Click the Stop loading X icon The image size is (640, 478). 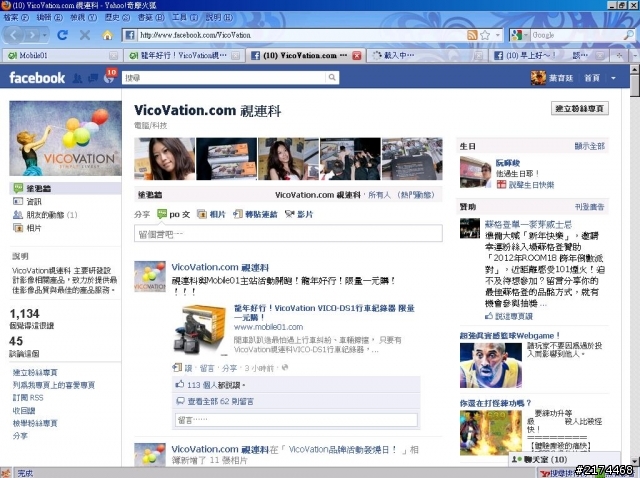(85, 35)
